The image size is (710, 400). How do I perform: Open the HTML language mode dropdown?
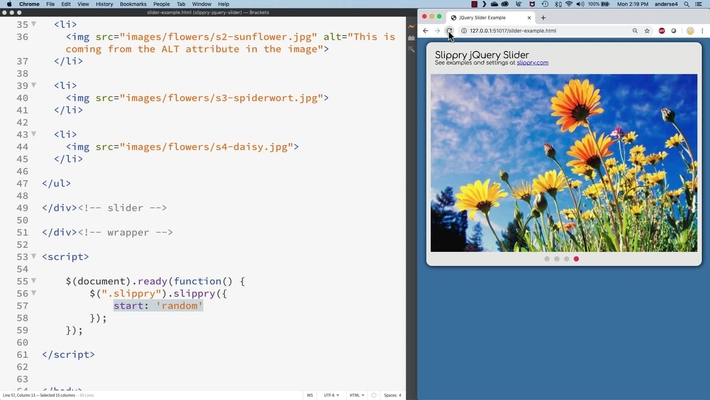pos(357,395)
